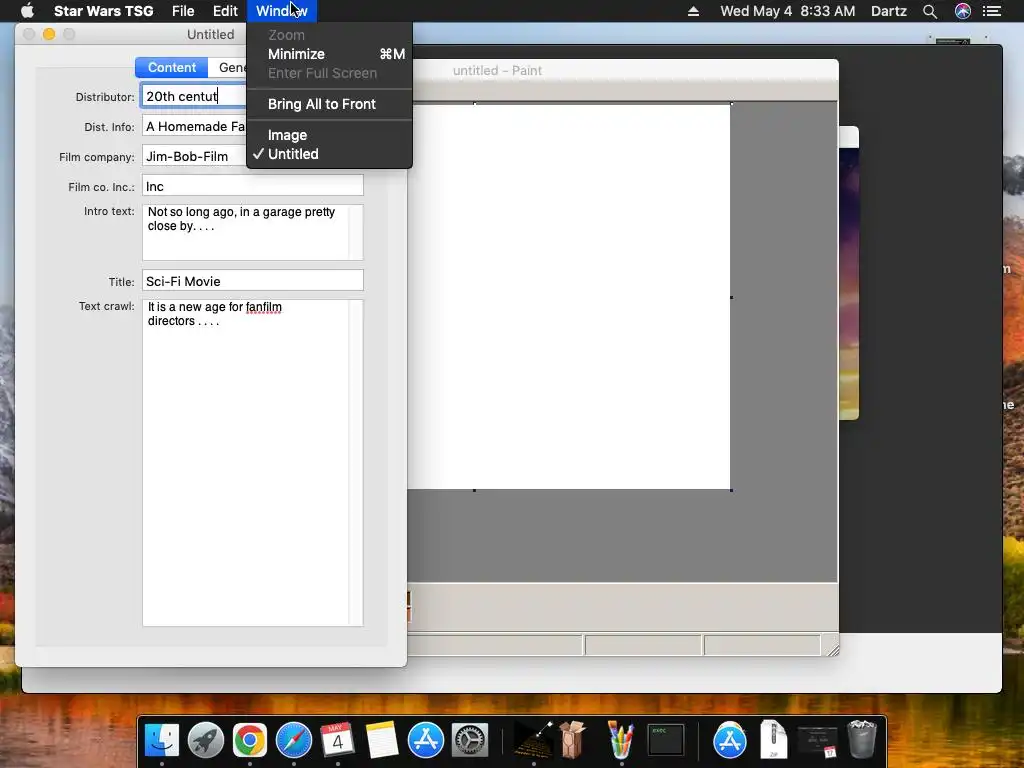
Task: Click in the Distributor text field
Action: [194, 96]
